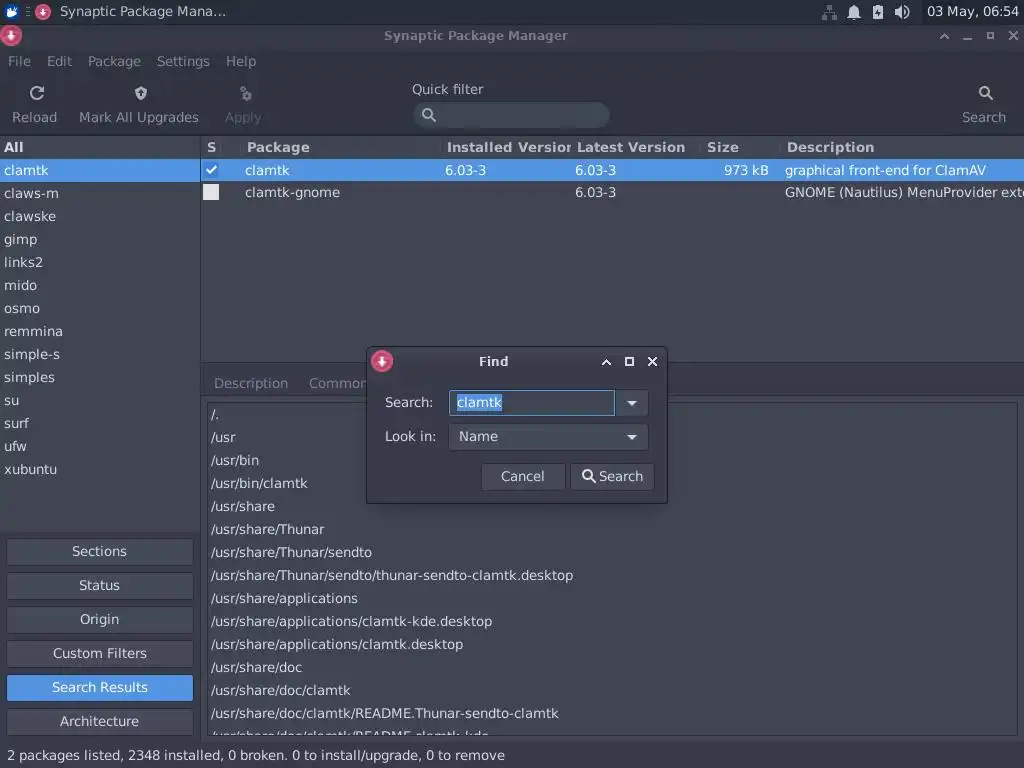Click Search button in Find dialog
The width and height of the screenshot is (1024, 768).
tap(612, 477)
